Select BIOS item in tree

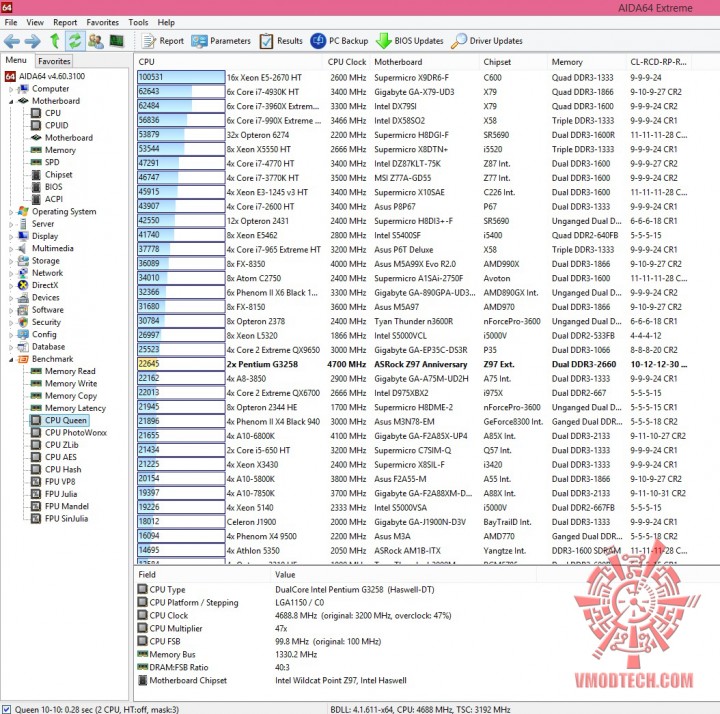click(53, 187)
